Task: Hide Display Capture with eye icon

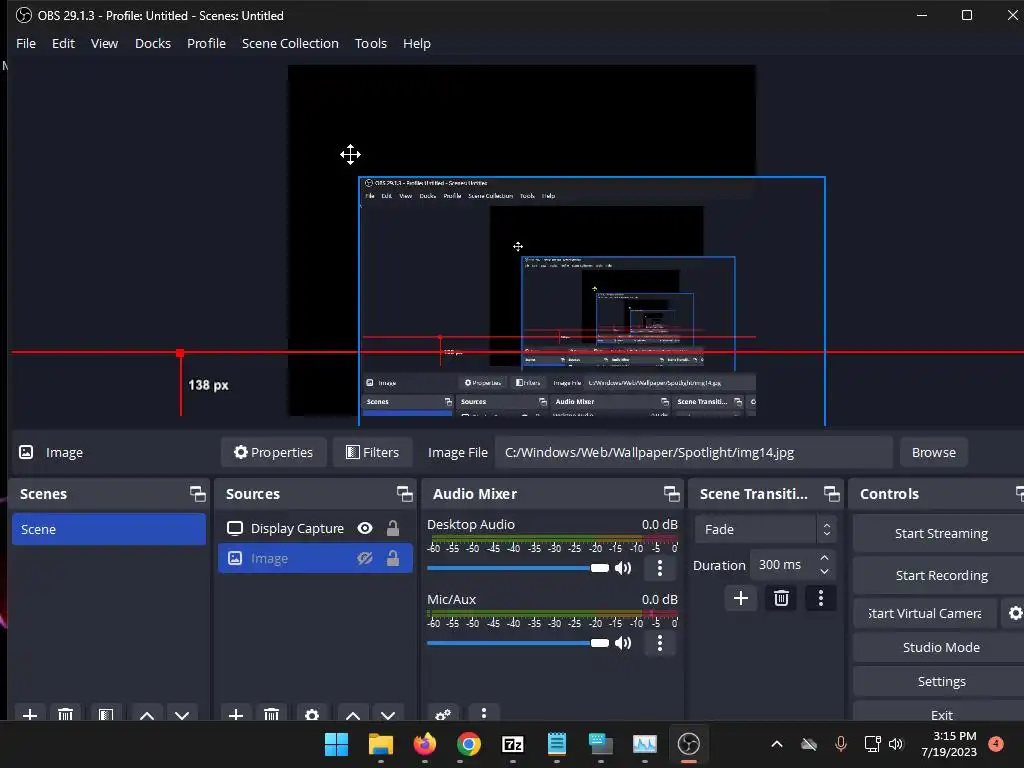Action: tap(365, 528)
